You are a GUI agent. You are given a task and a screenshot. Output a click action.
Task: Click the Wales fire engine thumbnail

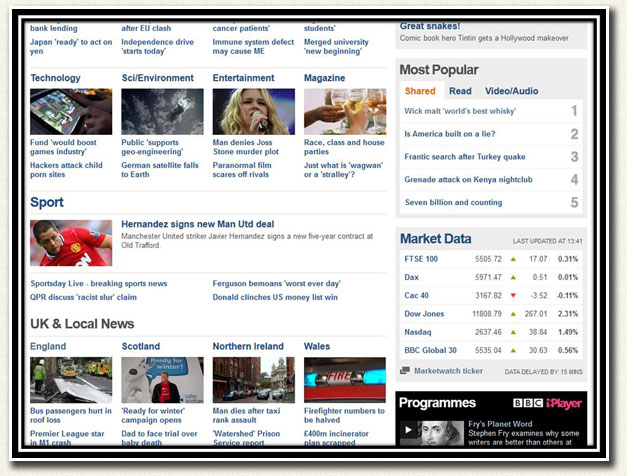pos(345,380)
